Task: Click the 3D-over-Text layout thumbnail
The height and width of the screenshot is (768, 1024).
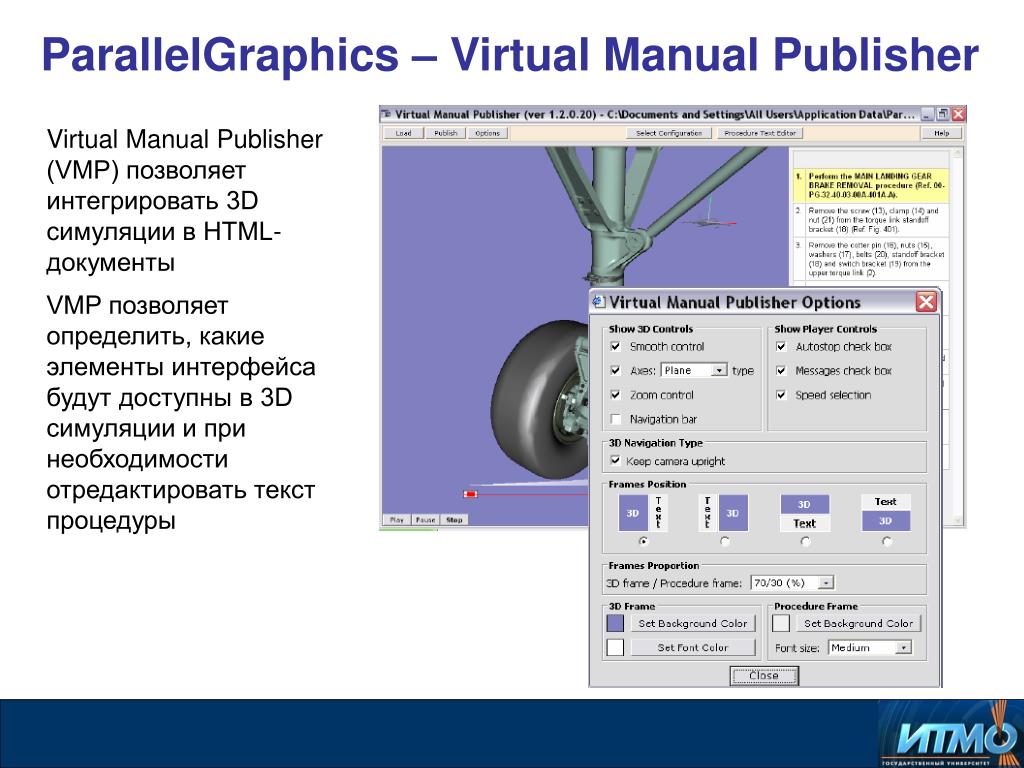Action: pyautogui.click(x=805, y=513)
